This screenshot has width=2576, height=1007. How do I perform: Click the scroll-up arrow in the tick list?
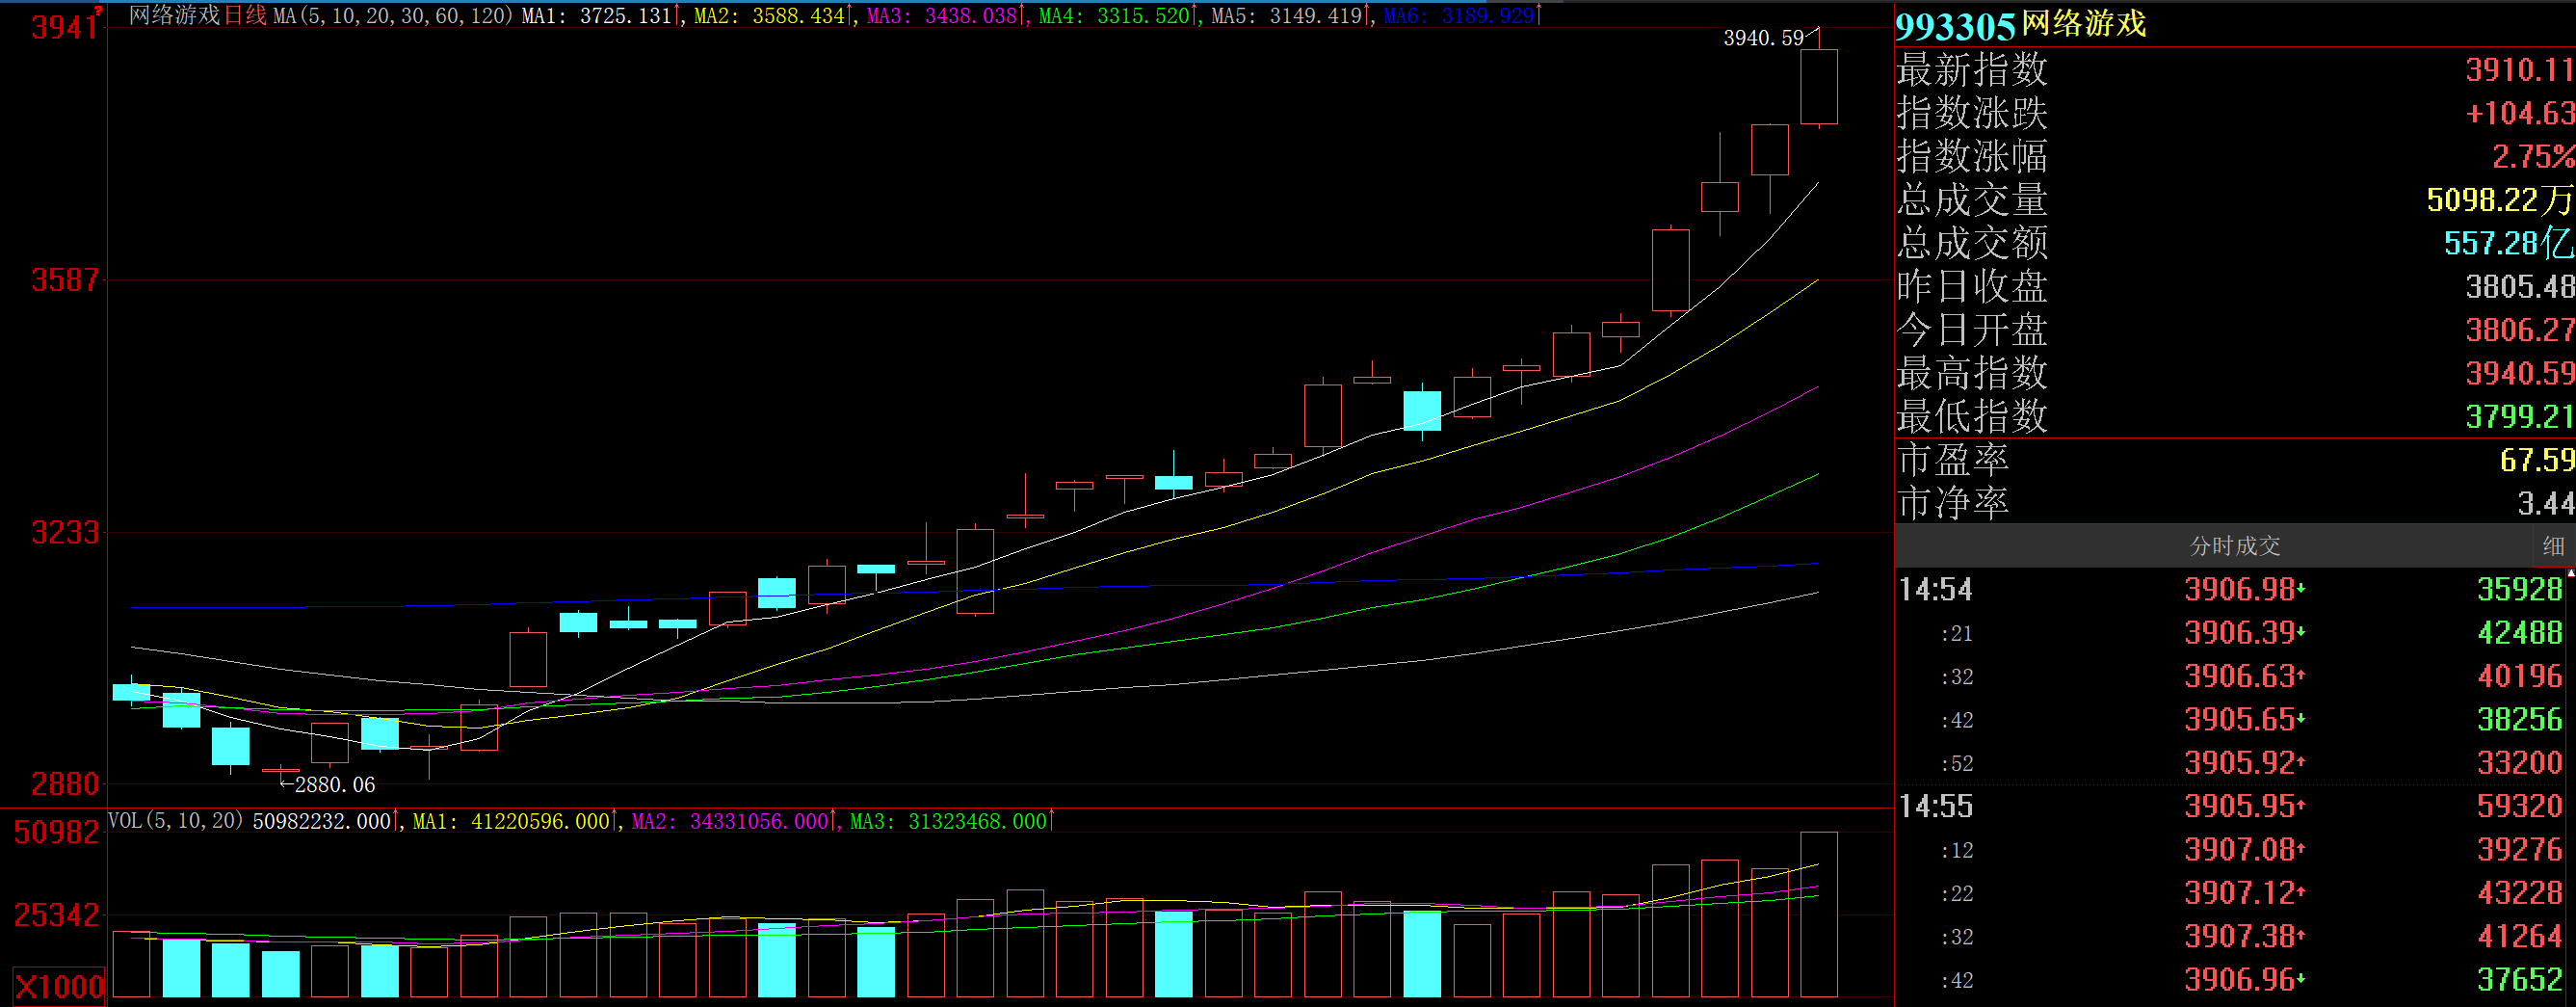pos(2570,573)
